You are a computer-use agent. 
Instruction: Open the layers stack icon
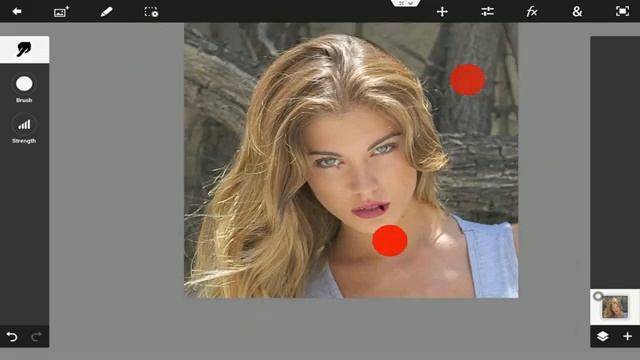coord(603,336)
